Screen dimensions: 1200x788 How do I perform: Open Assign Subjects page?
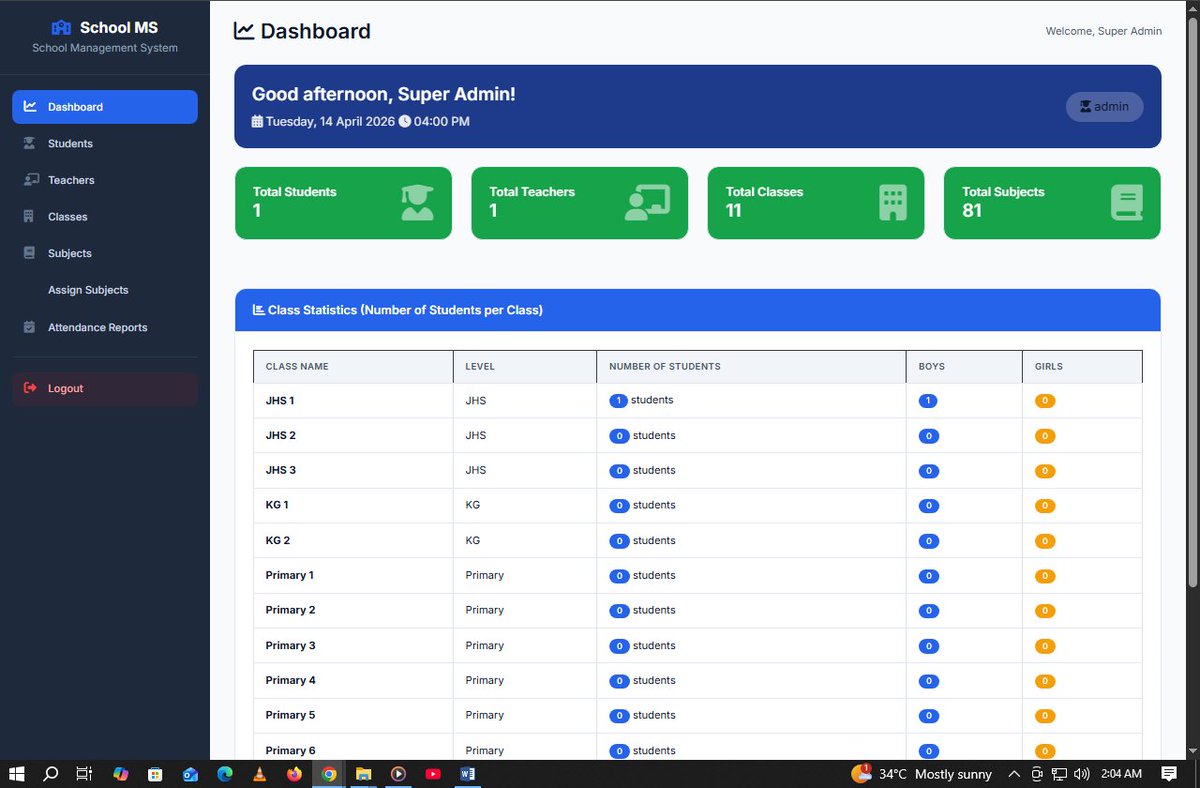tap(105, 290)
